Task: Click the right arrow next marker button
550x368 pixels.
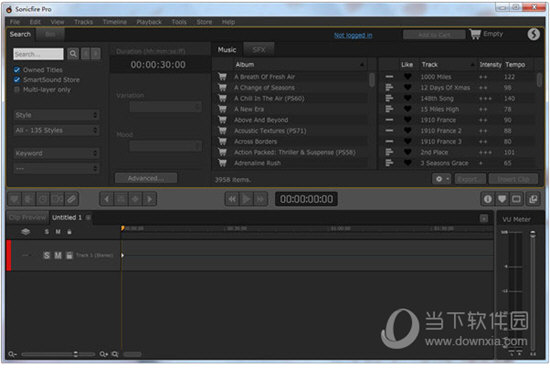Action: 150,199
